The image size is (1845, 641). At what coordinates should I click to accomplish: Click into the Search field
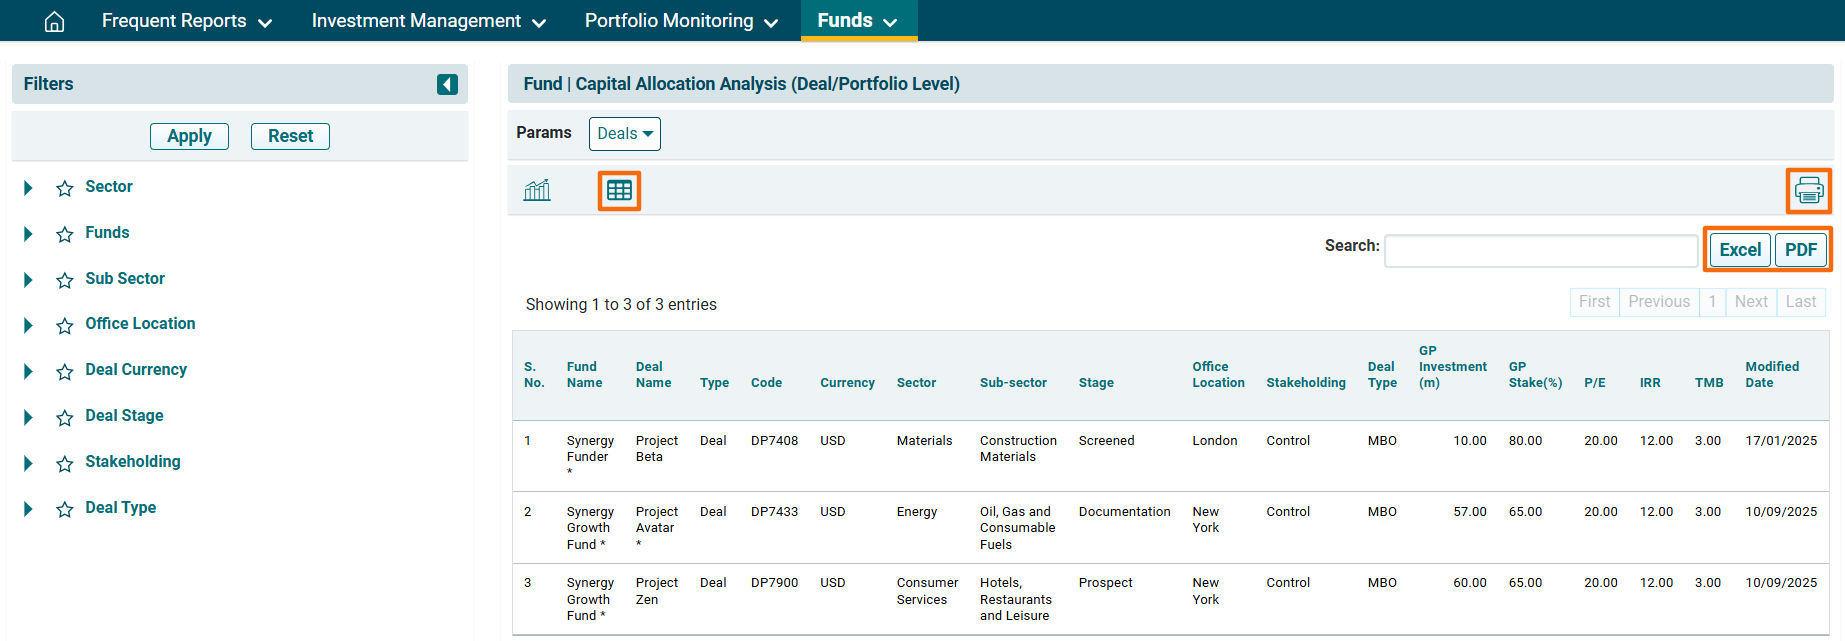coord(1540,251)
